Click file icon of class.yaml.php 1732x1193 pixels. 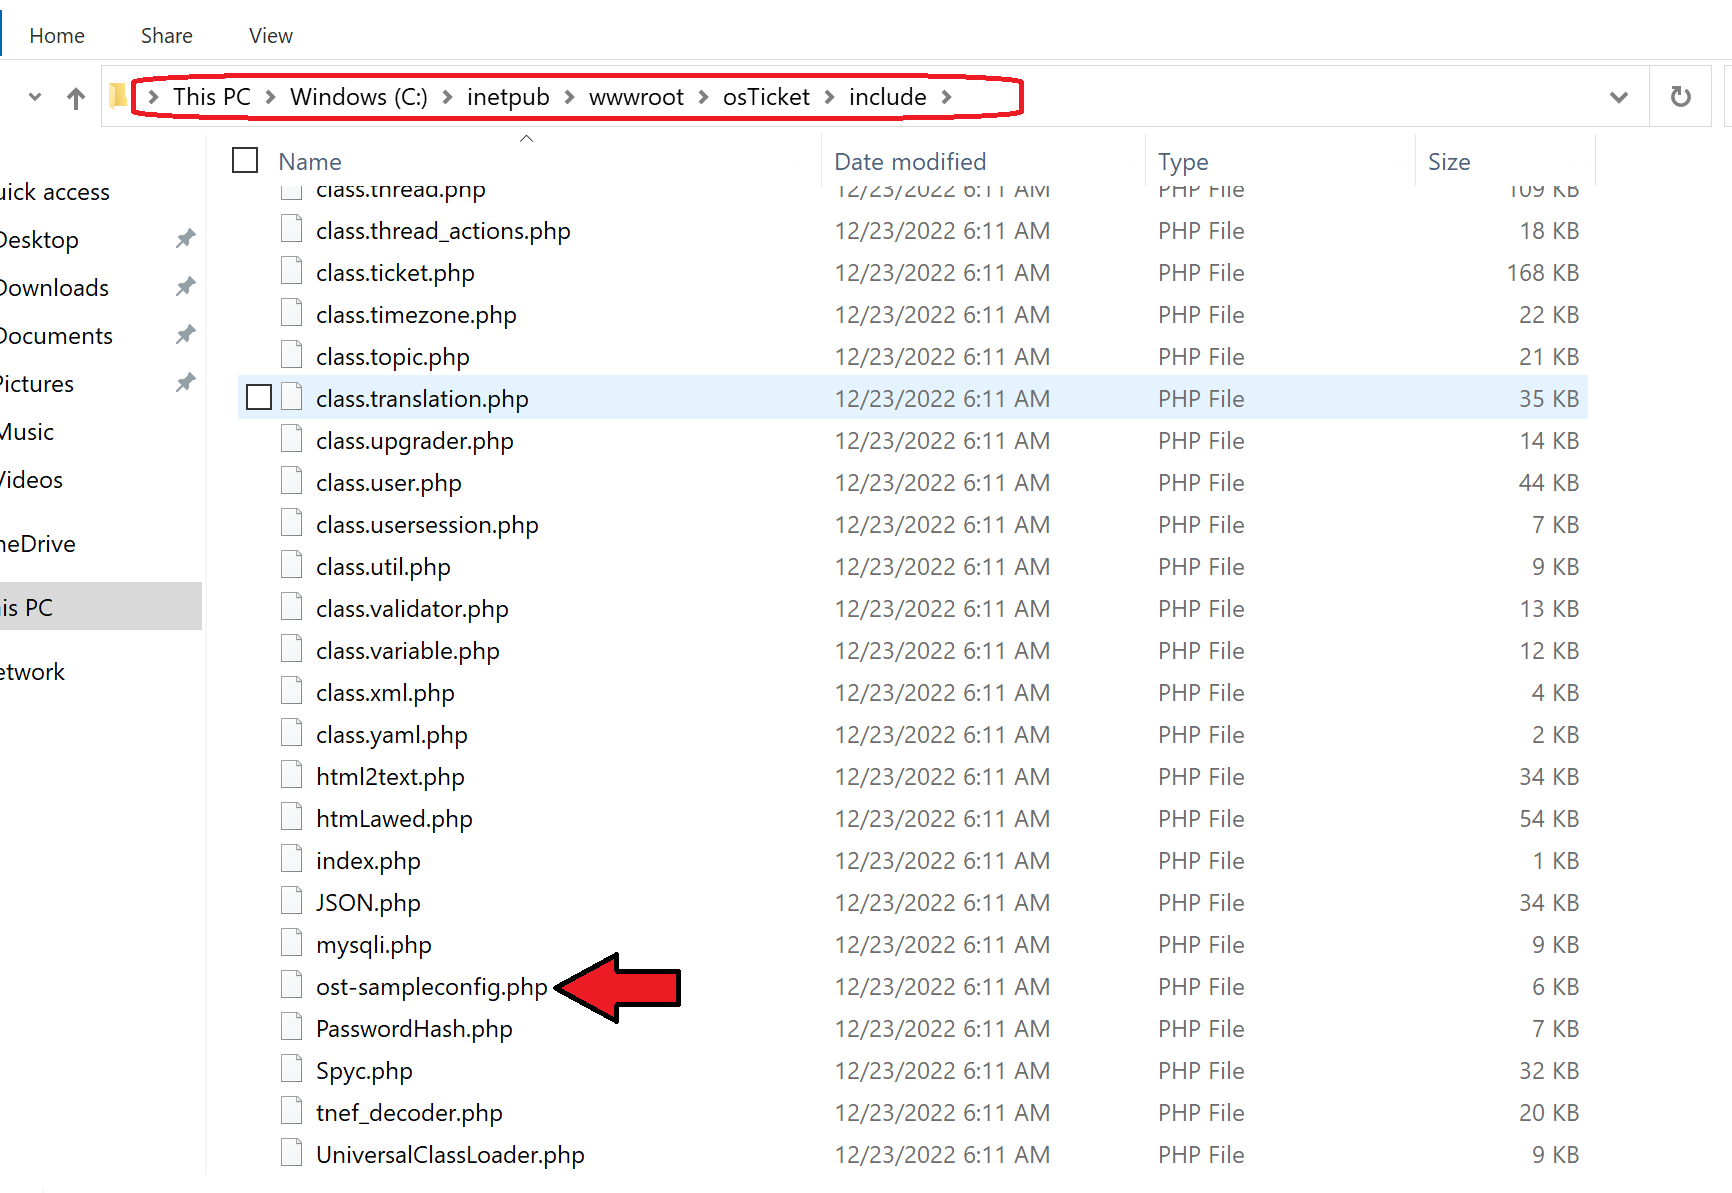tap(292, 734)
